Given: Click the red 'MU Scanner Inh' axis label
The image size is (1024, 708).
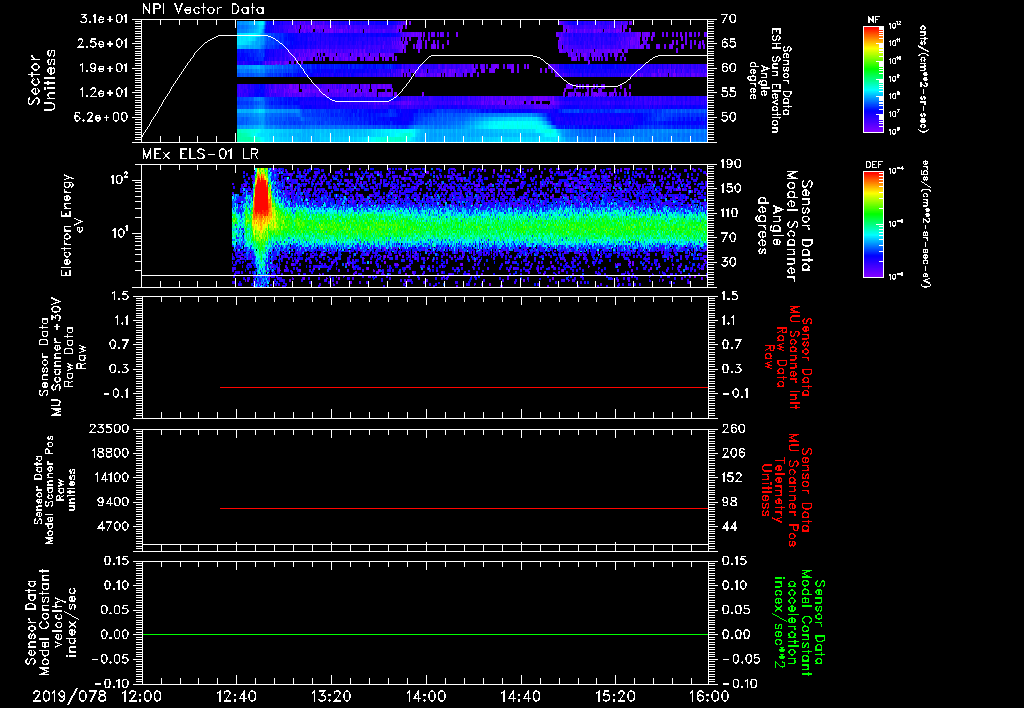Looking at the screenshot, I should click(788, 357).
